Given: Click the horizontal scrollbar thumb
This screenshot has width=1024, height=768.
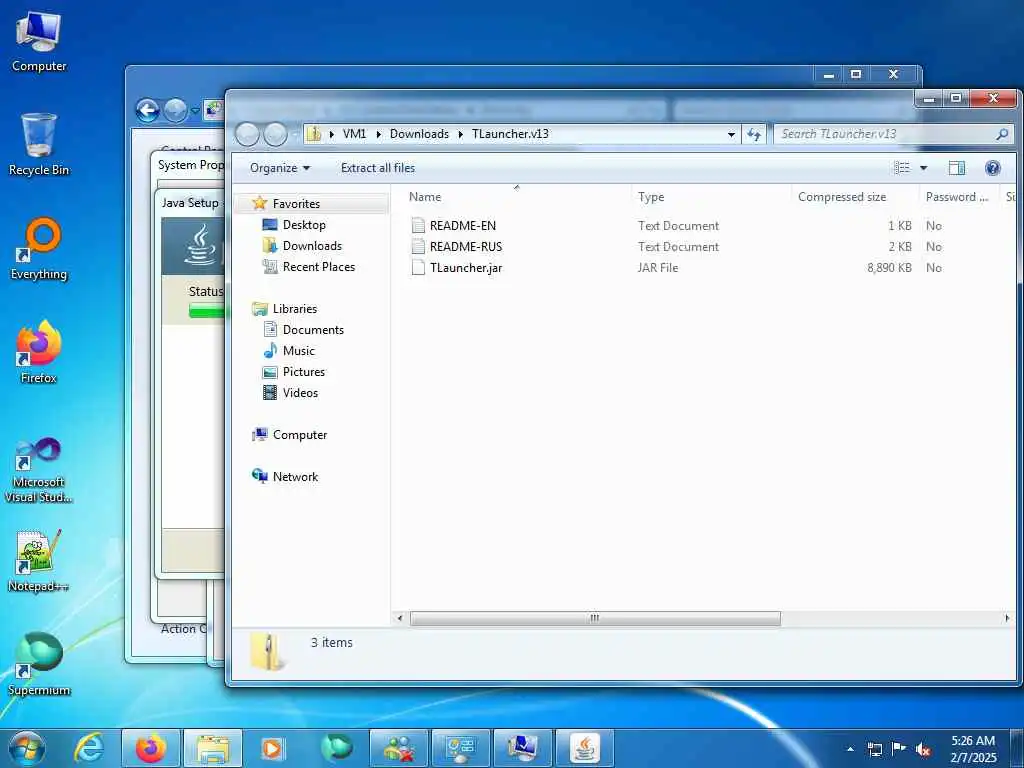Looking at the screenshot, I should coord(595,618).
